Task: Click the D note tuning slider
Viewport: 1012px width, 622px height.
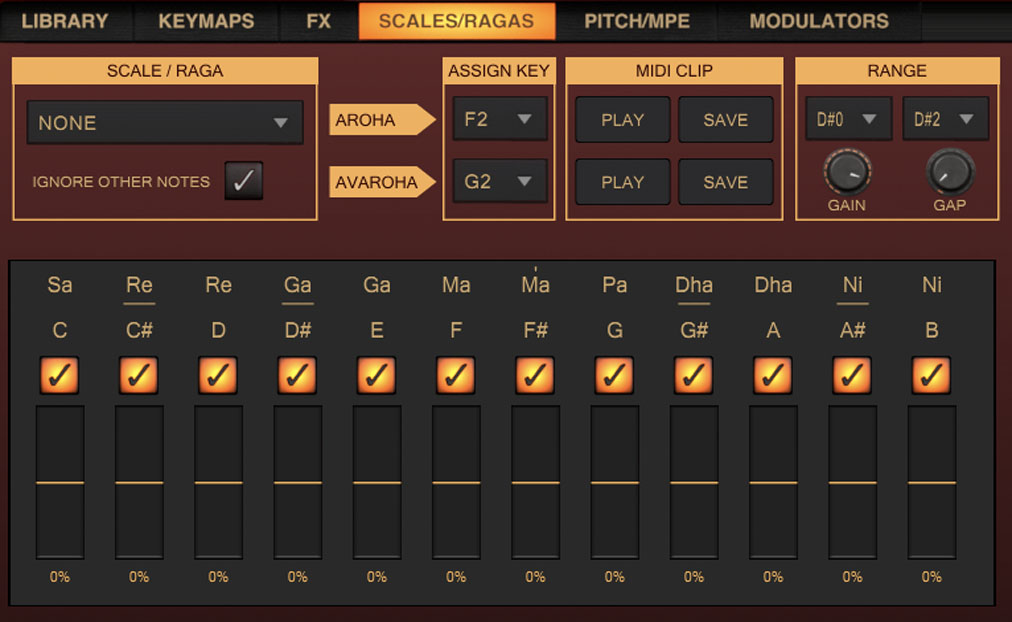Action: point(219,482)
